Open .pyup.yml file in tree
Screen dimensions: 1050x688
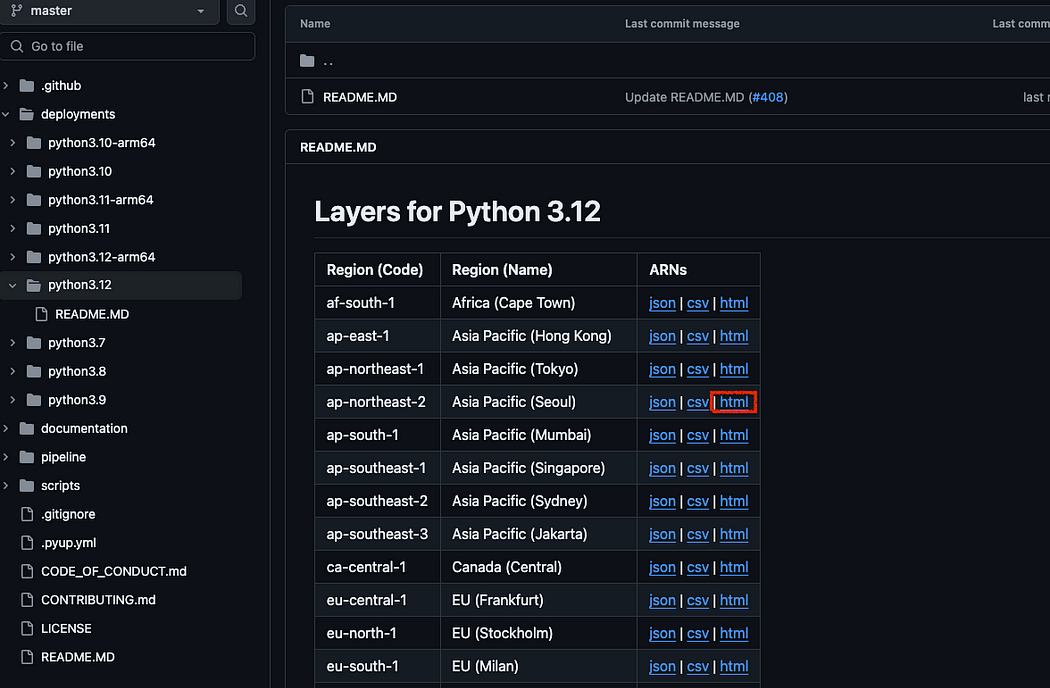[68, 543]
